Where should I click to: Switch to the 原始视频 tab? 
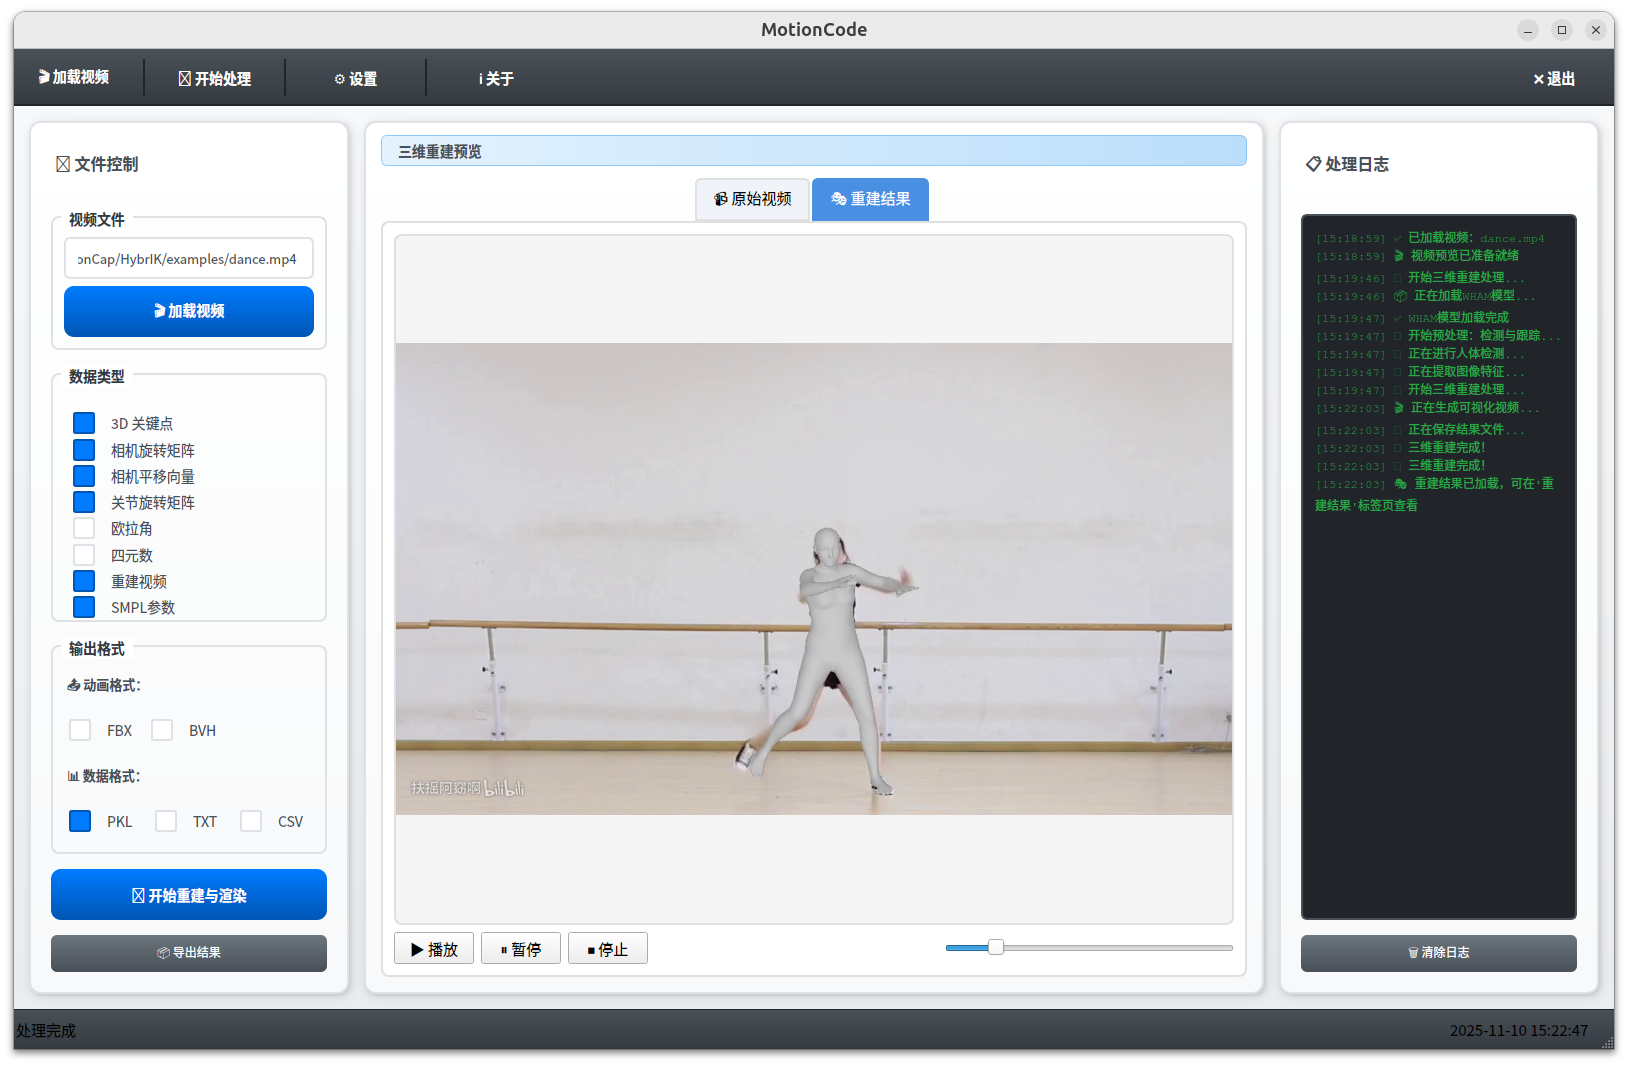(x=752, y=199)
